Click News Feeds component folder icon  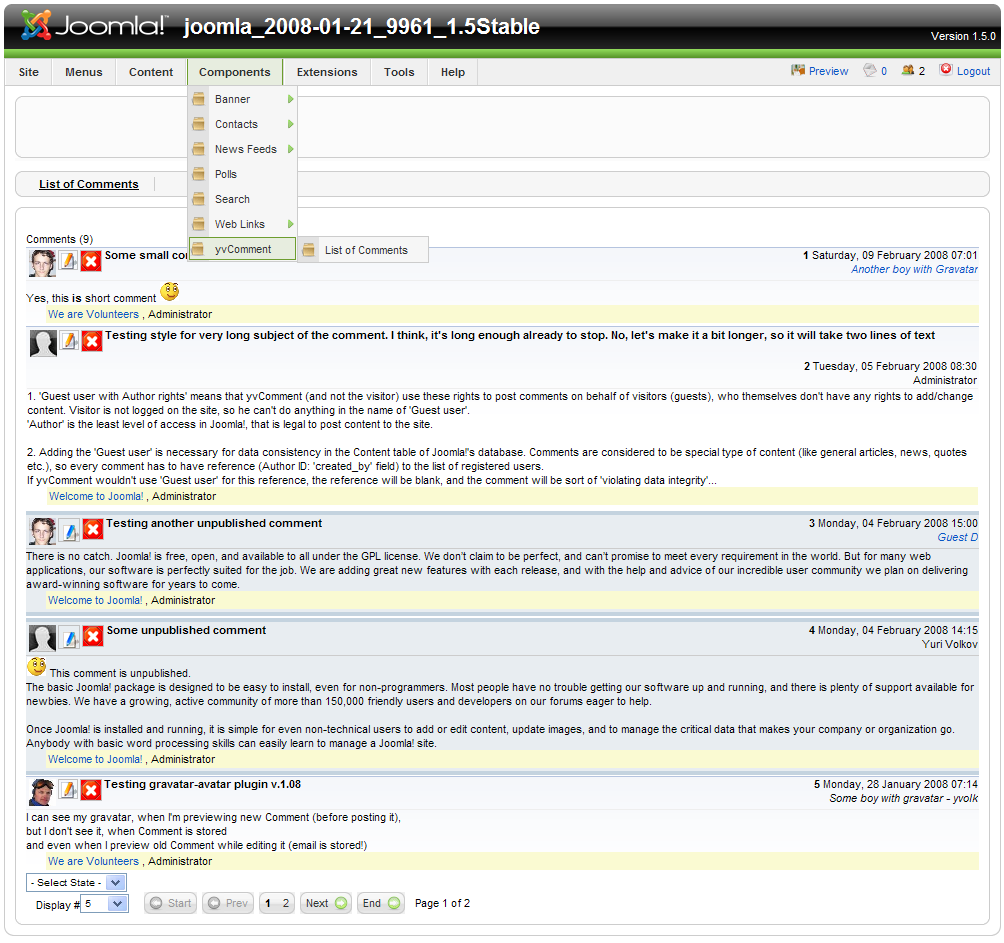coord(199,149)
